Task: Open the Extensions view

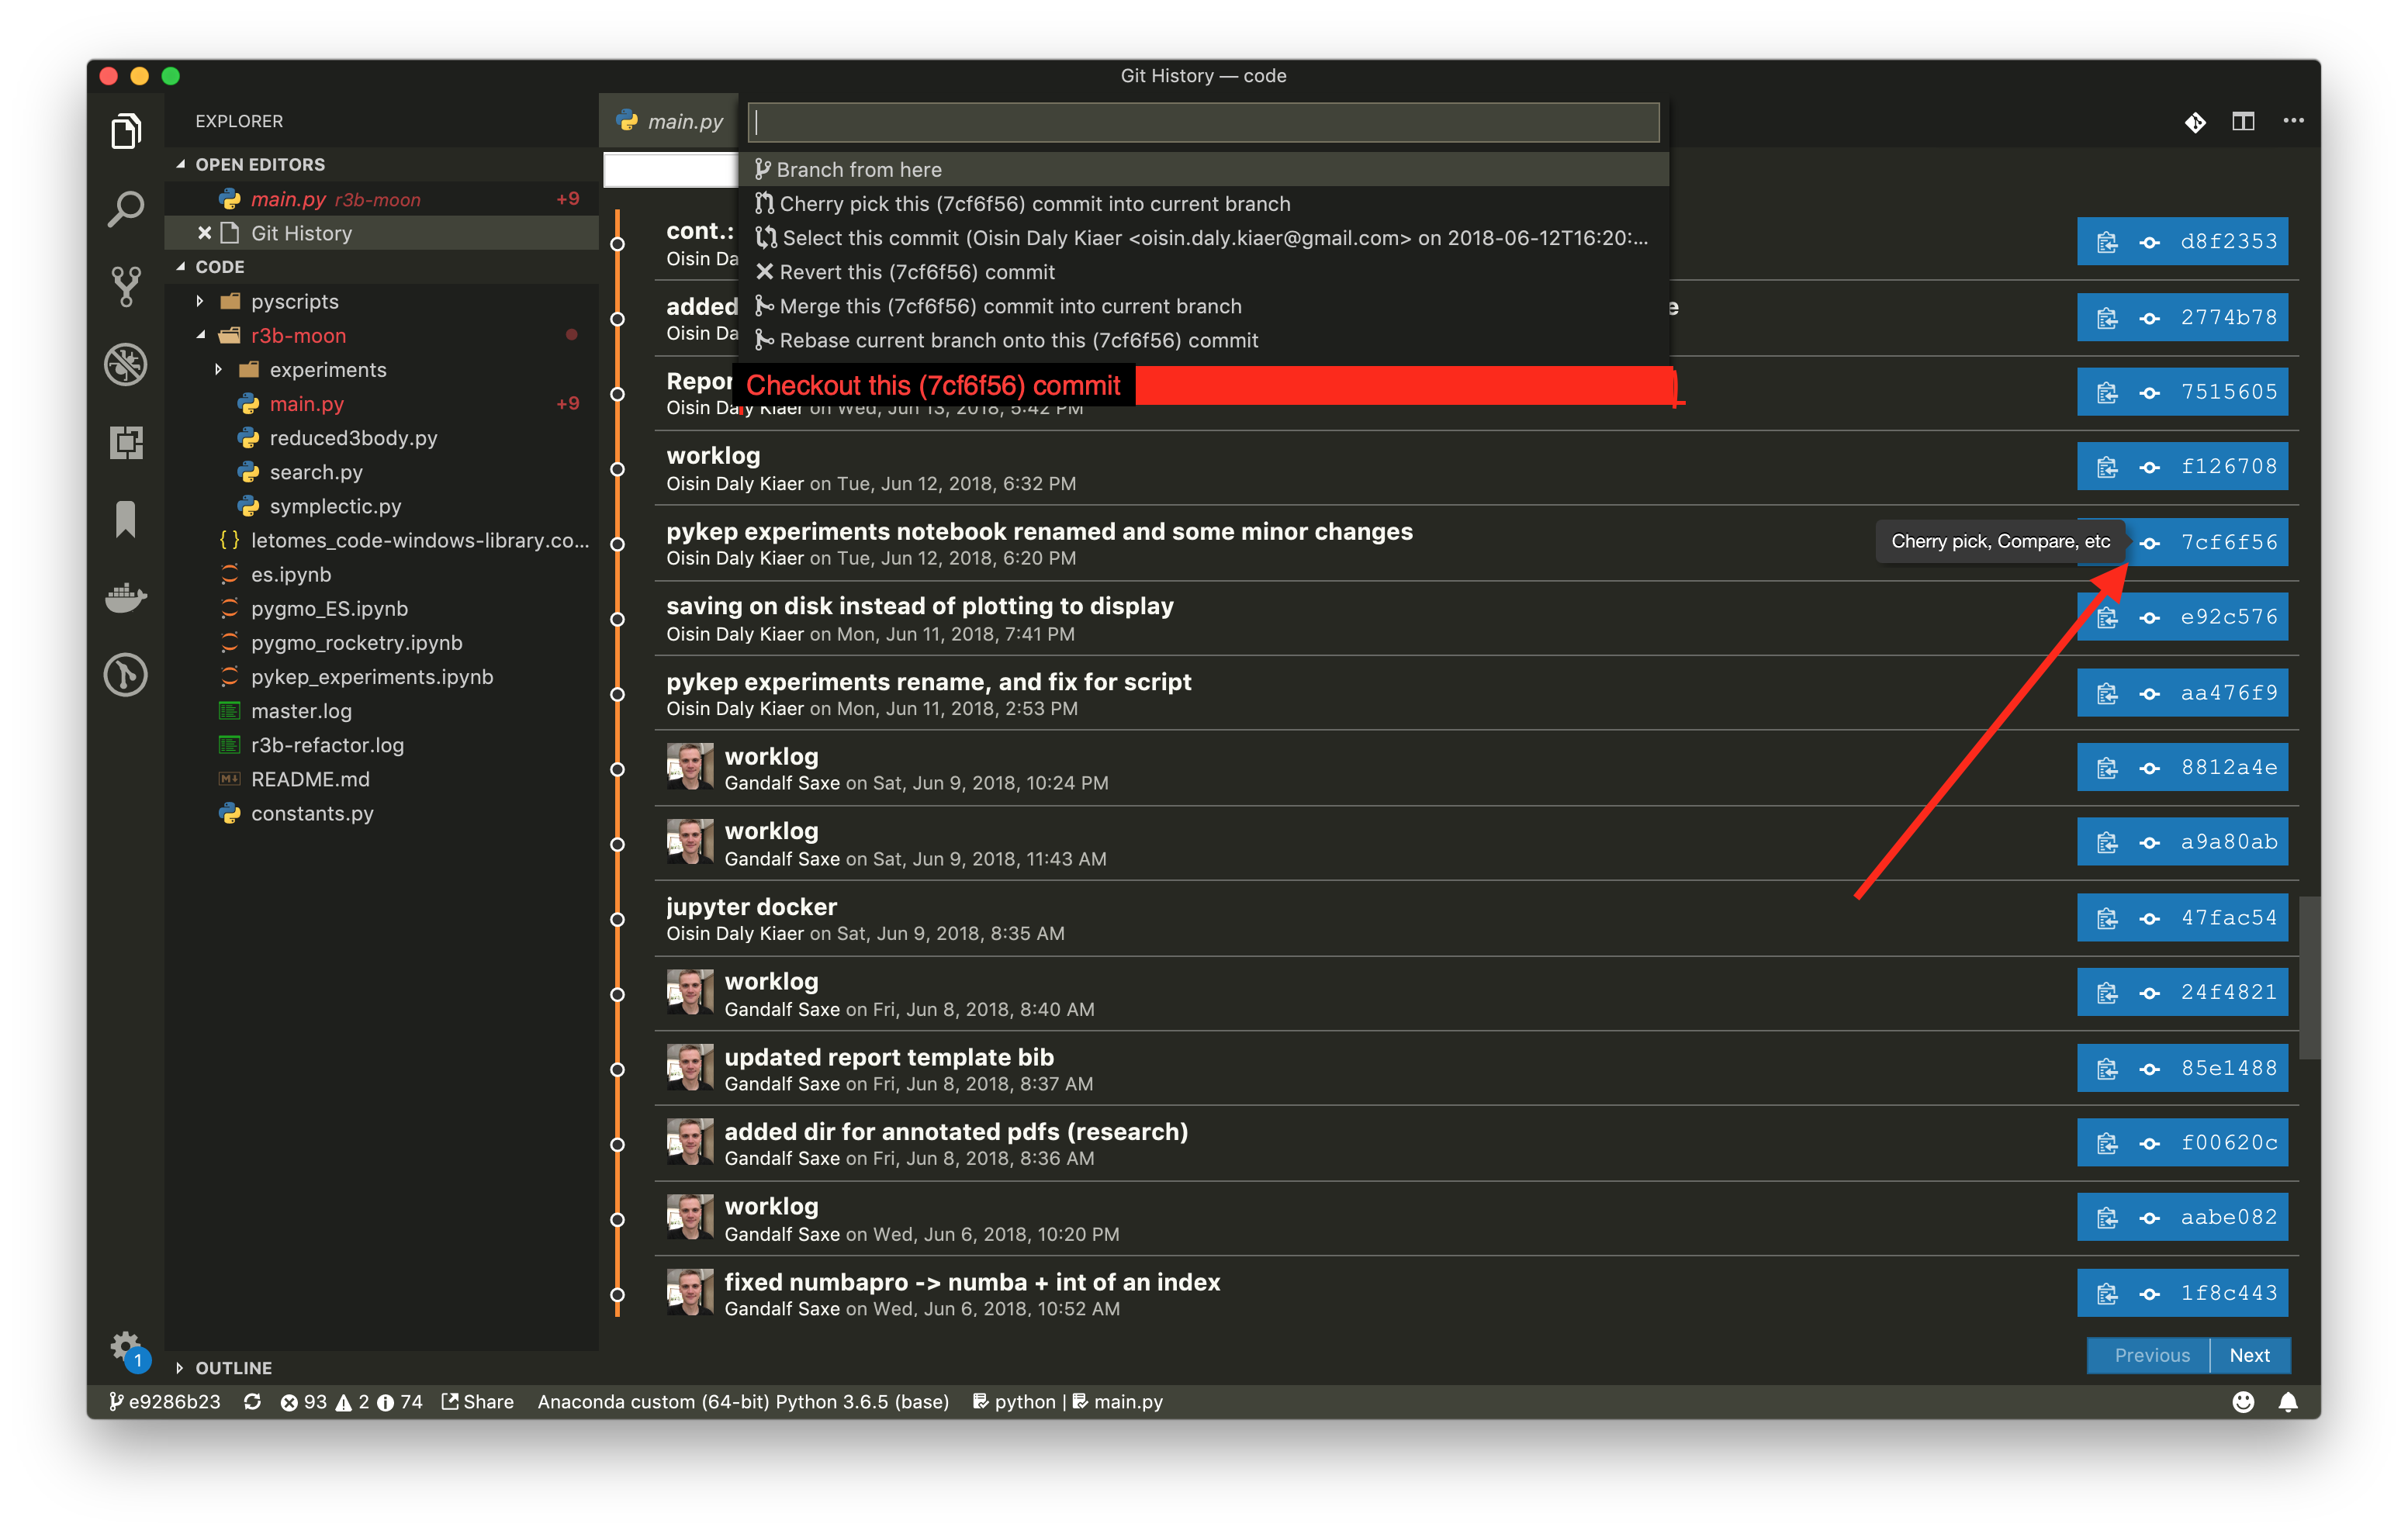Action: 125,442
